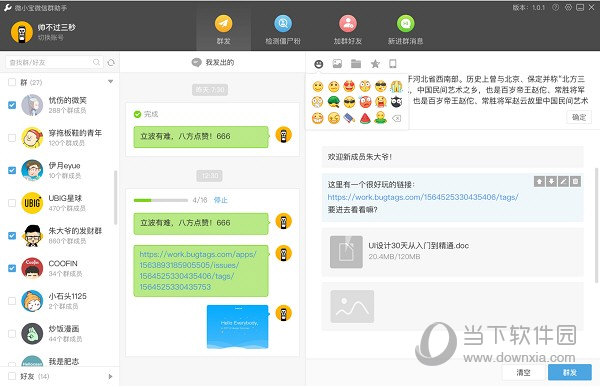Click the magnifier search icon

point(96,62)
